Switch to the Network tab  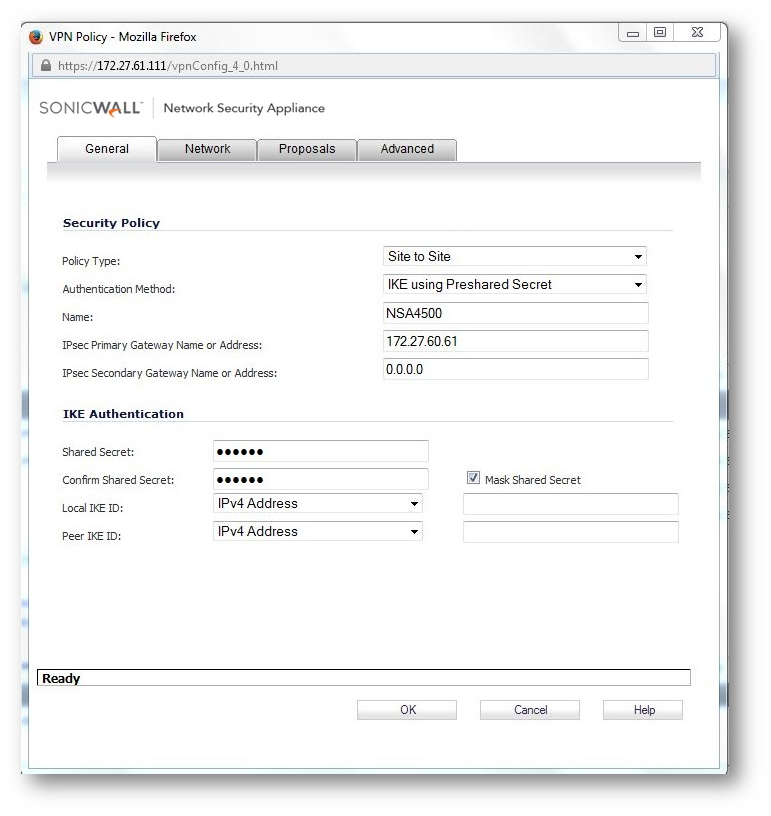click(x=207, y=149)
